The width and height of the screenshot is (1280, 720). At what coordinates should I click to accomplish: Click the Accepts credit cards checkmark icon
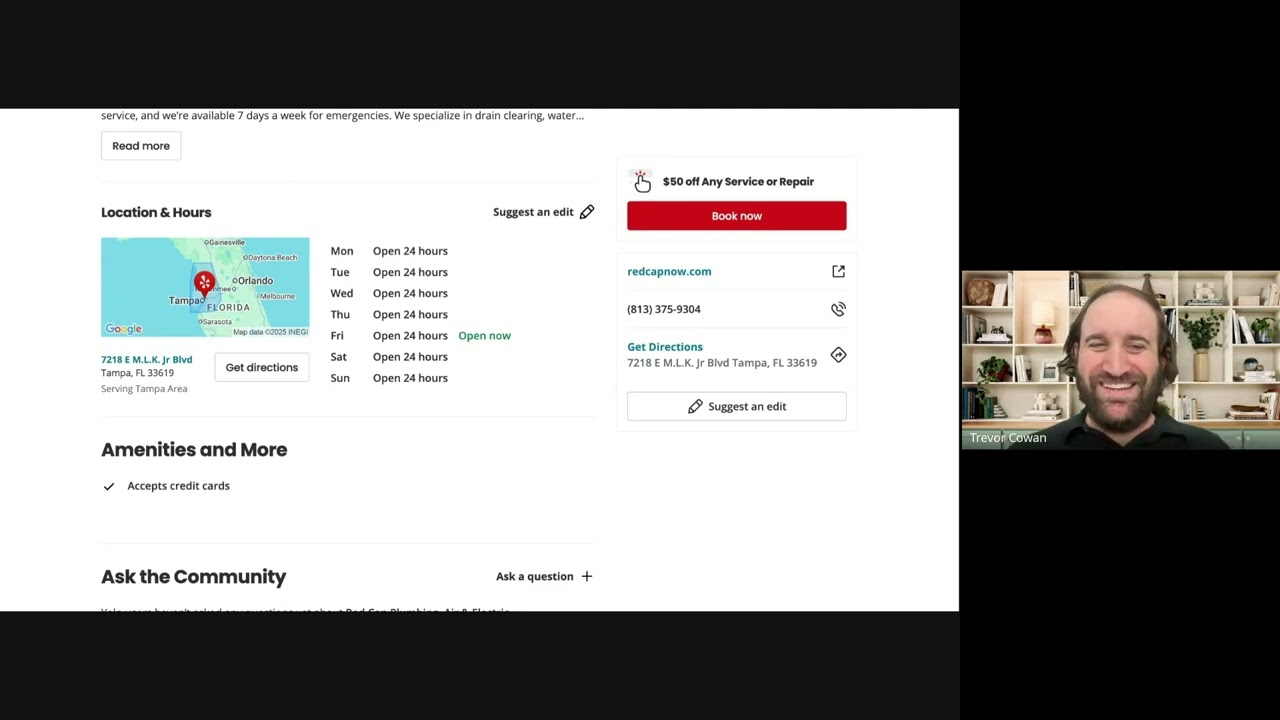[x=109, y=486]
